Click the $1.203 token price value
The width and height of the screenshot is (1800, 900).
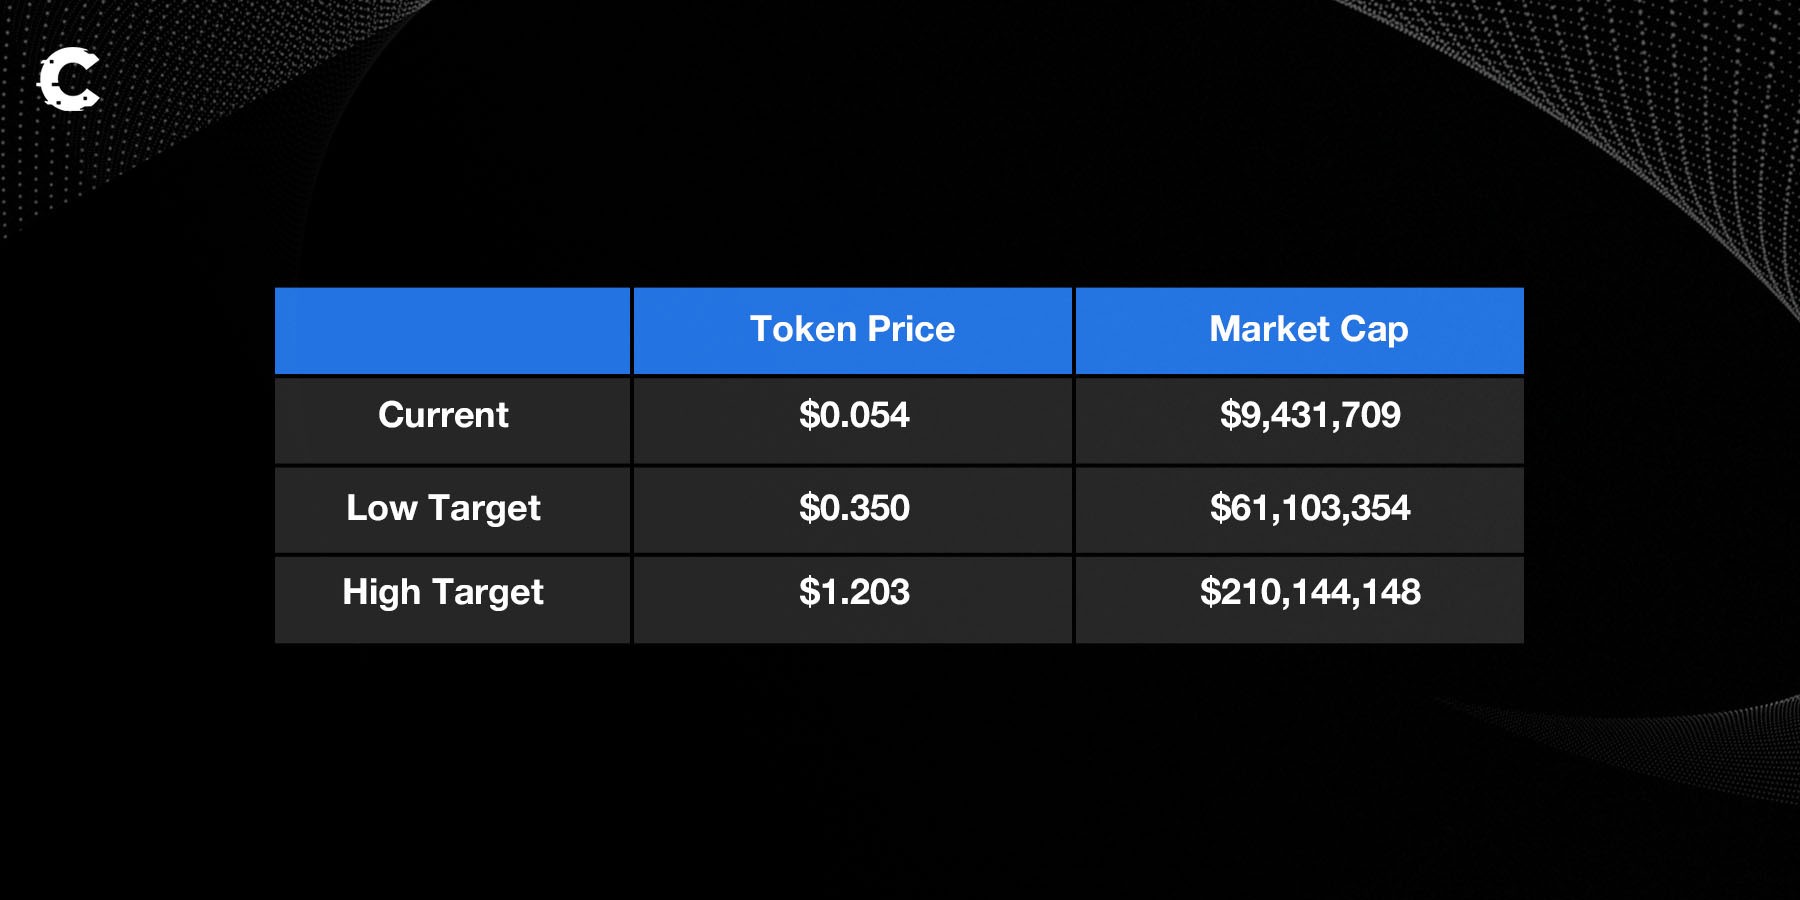pos(854,592)
